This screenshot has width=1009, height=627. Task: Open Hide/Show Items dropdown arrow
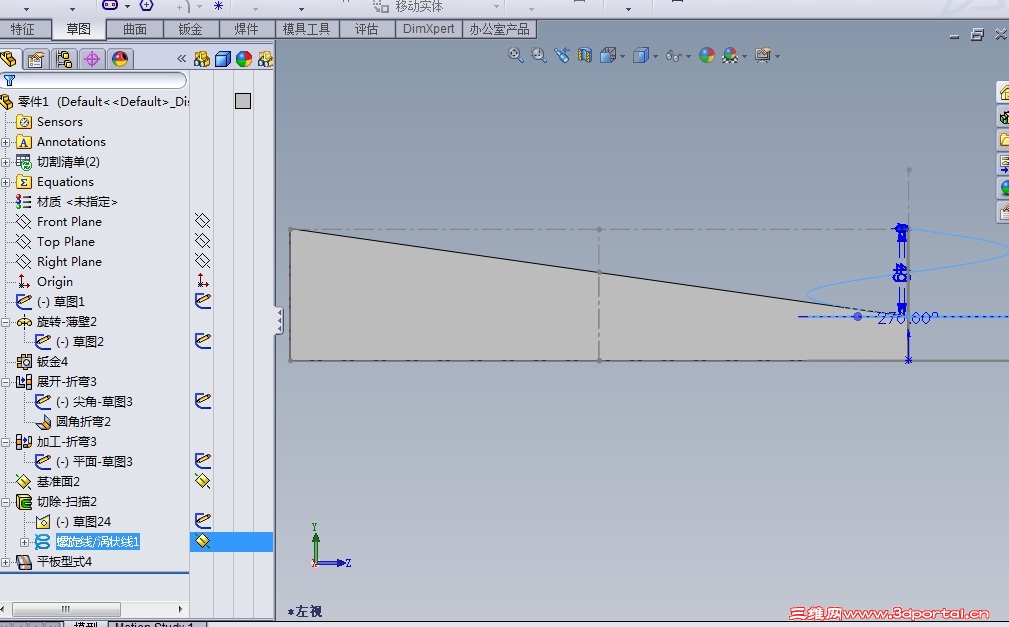pos(689,57)
